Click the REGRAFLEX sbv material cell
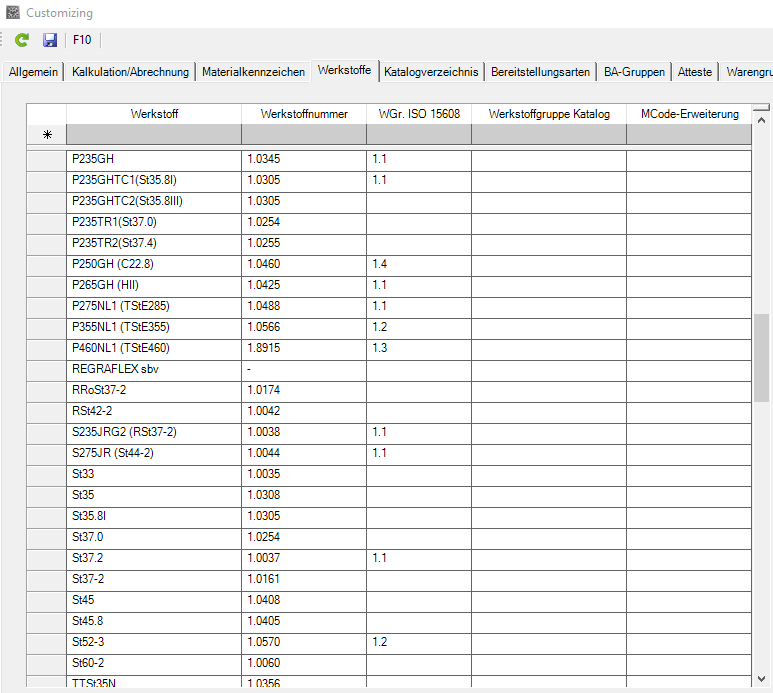Image resolution: width=773 pixels, height=693 pixels. [154, 369]
